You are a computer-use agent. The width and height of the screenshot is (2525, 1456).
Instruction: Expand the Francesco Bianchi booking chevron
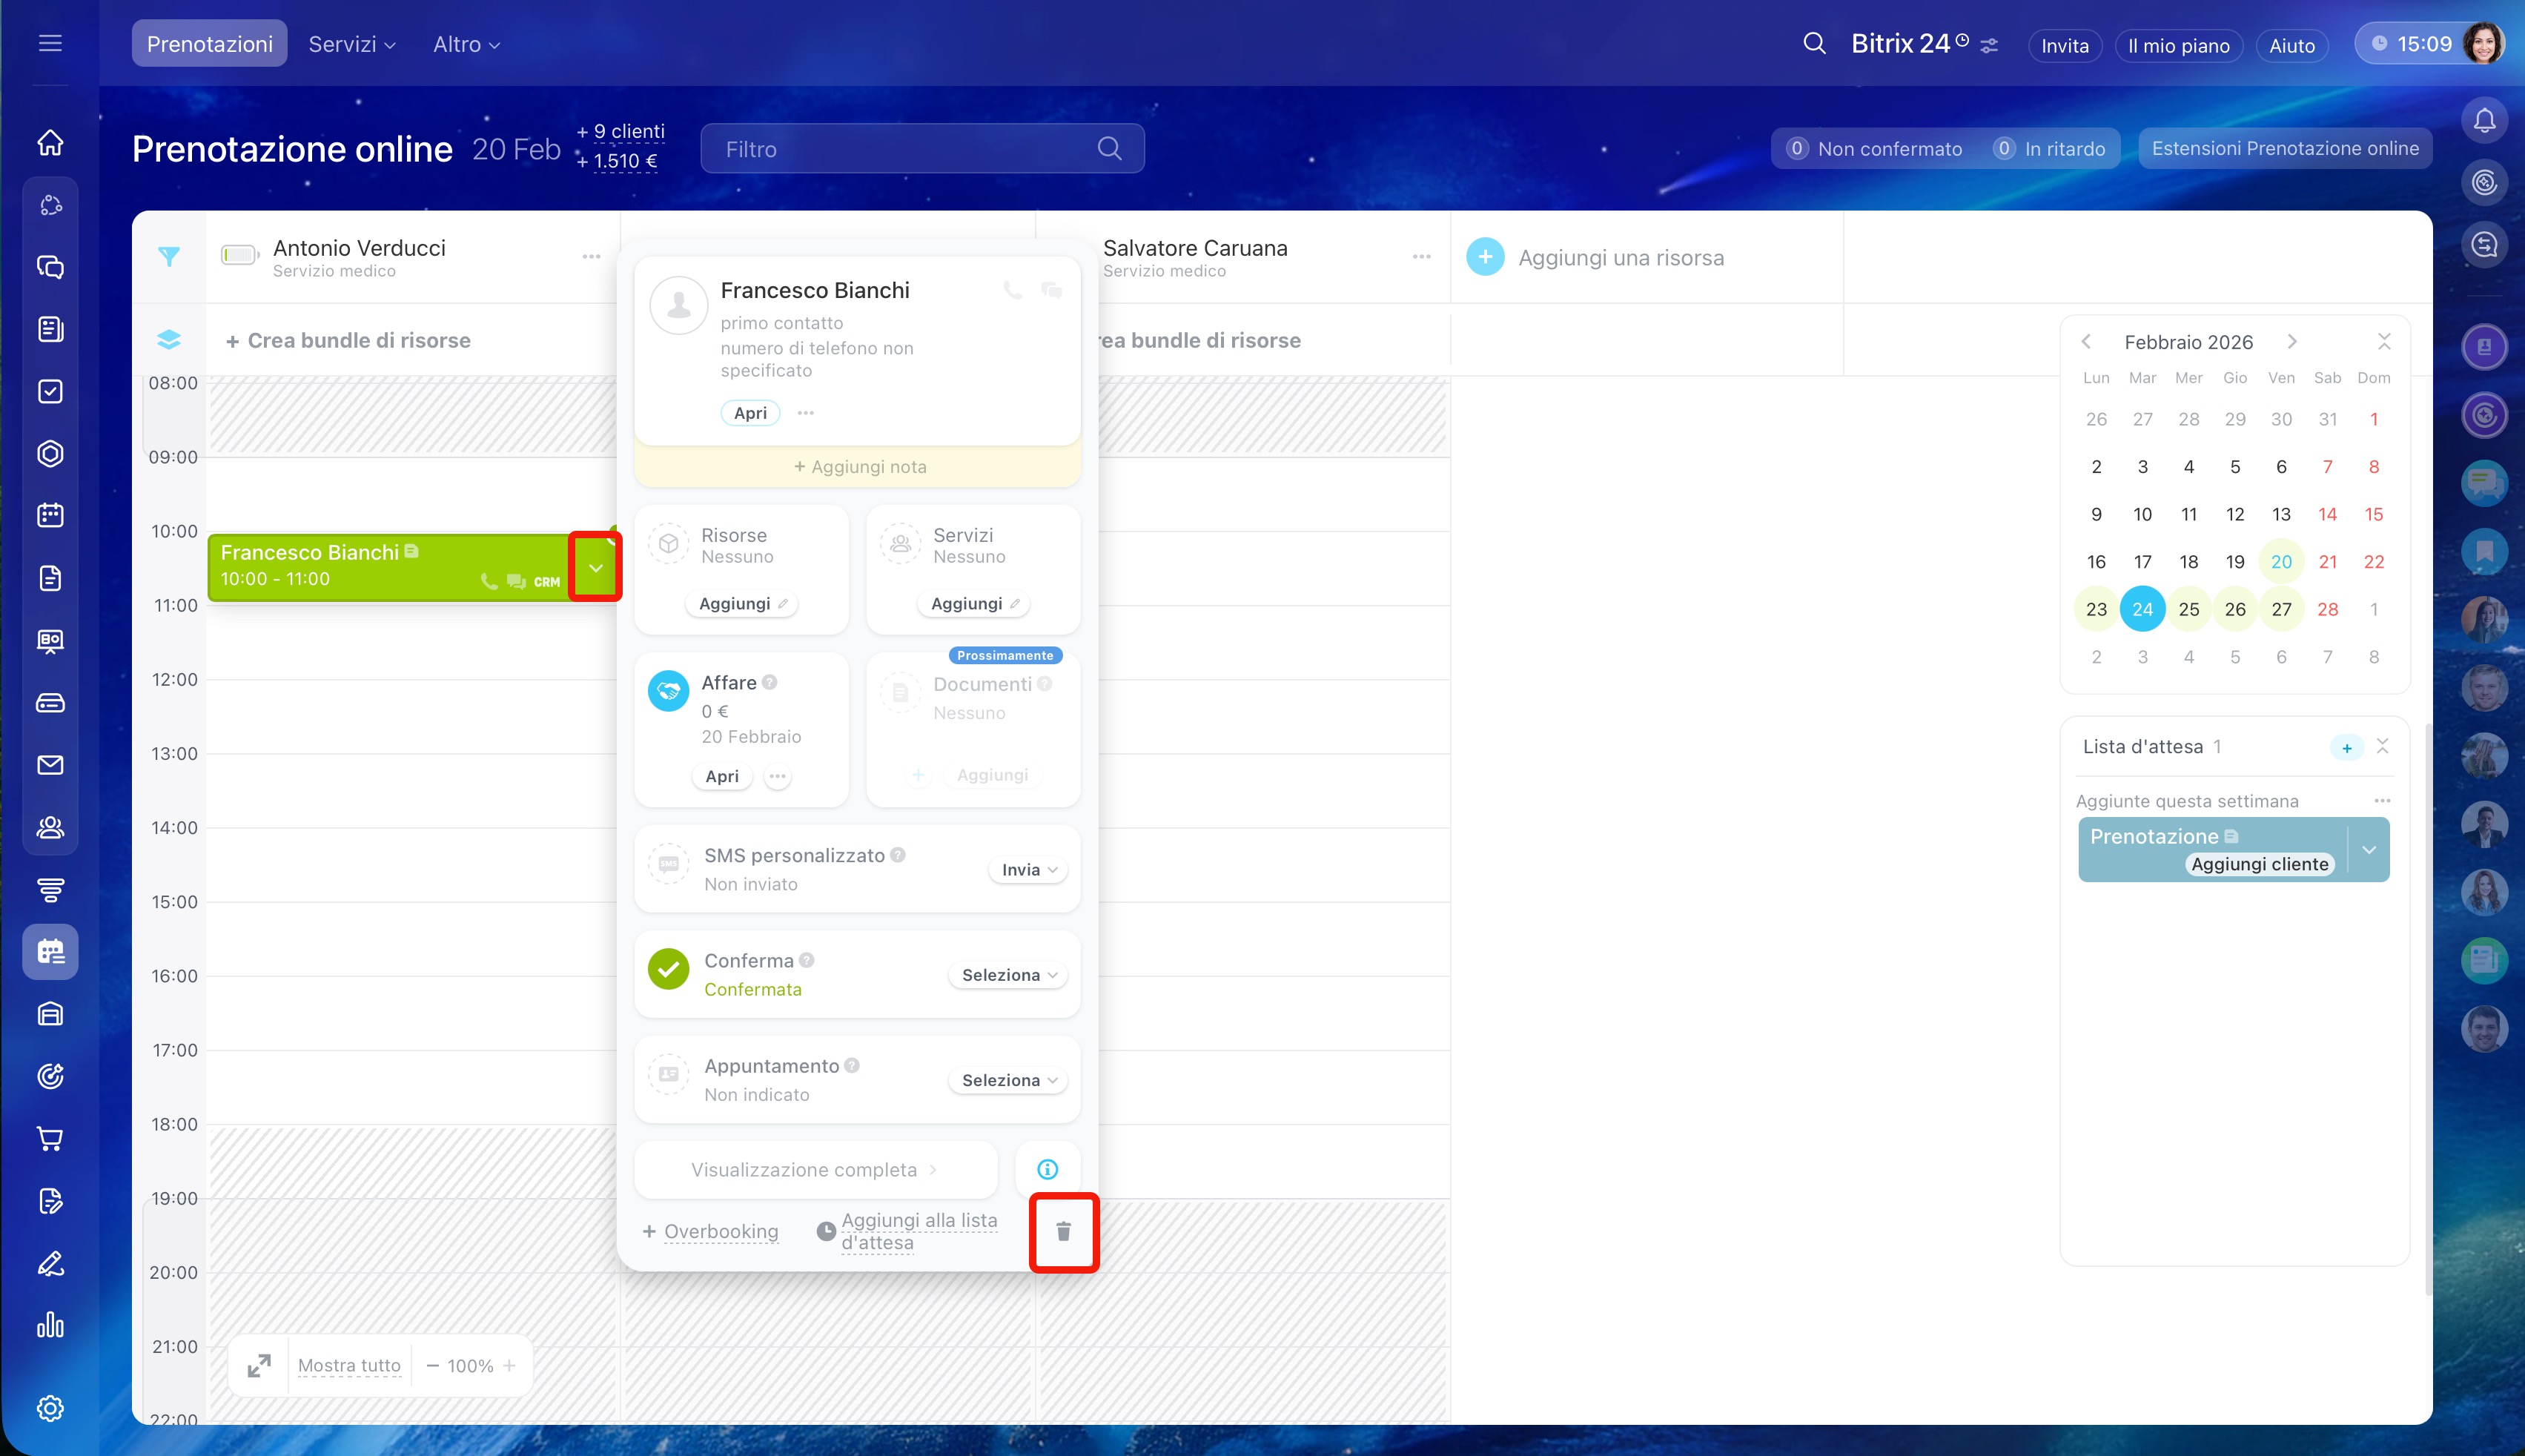(595, 567)
